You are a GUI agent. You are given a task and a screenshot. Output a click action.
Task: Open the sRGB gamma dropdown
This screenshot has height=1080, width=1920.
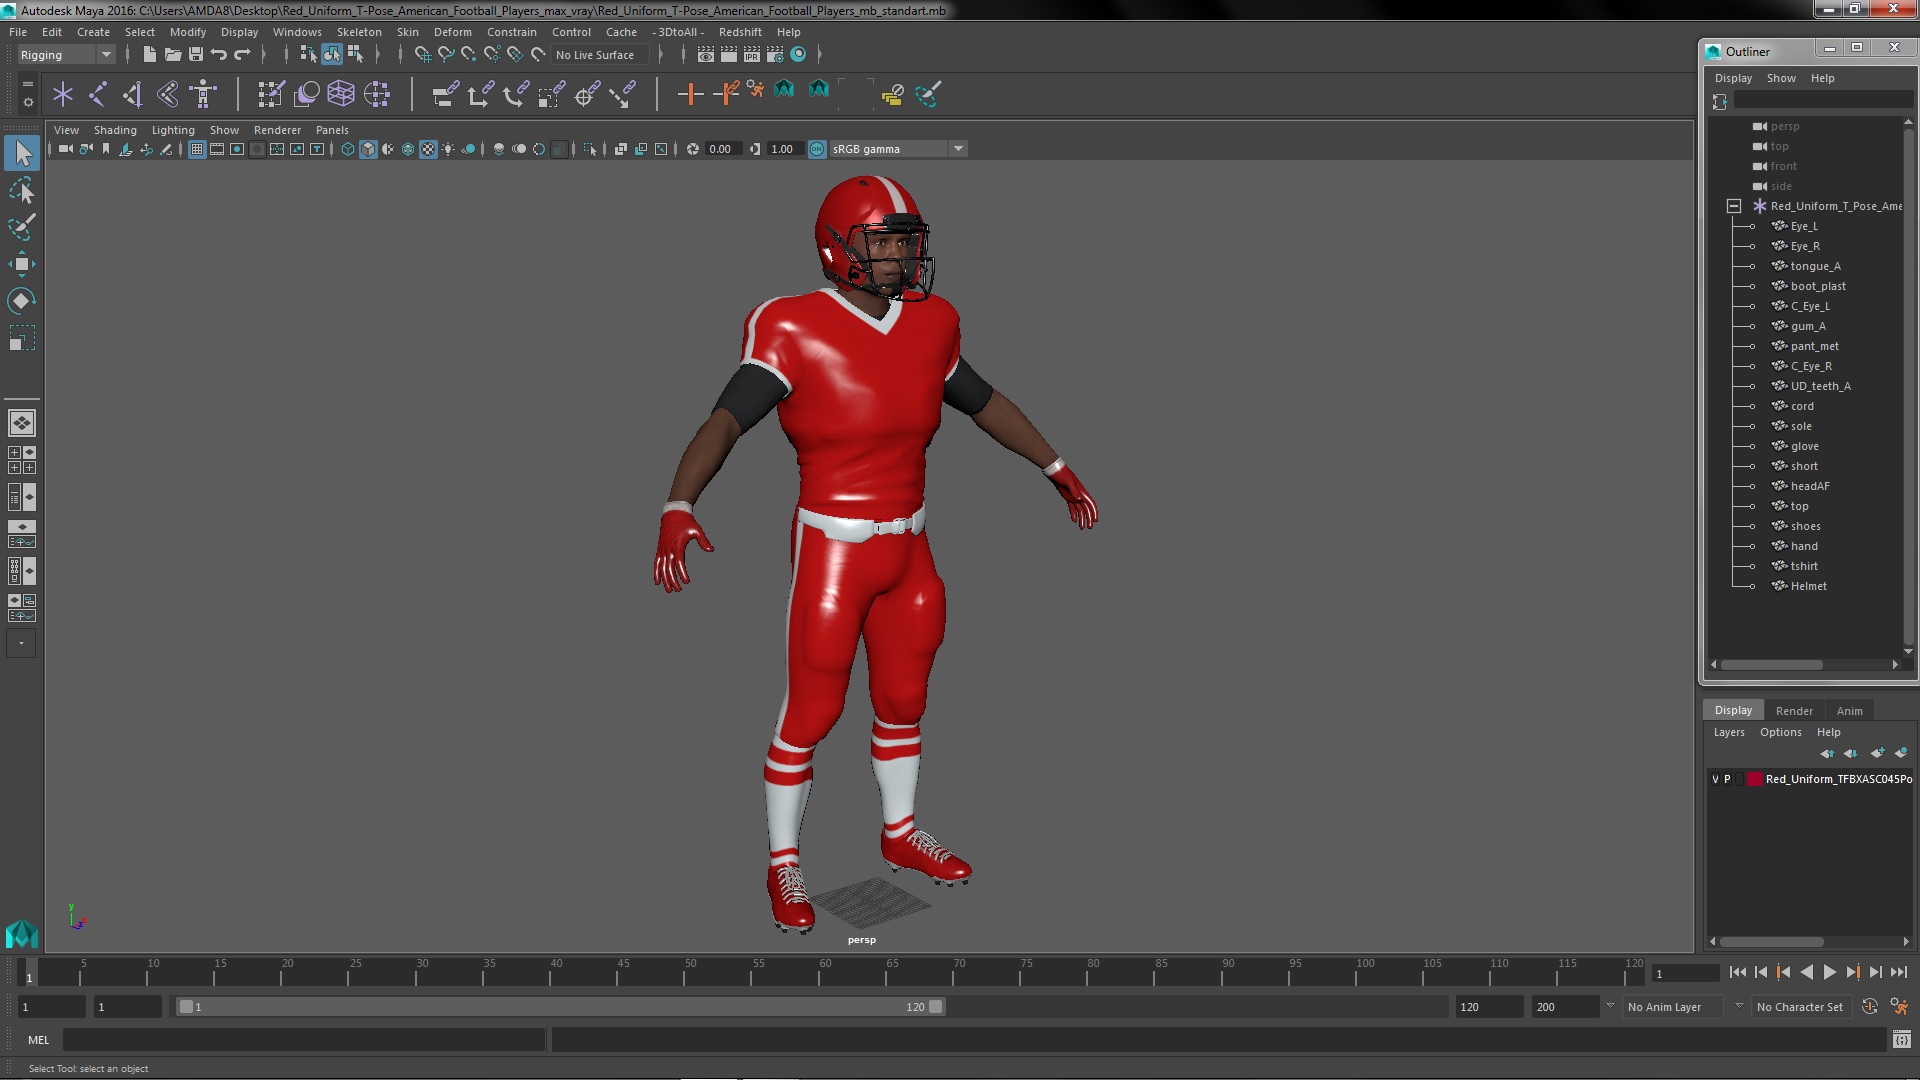[898, 149]
